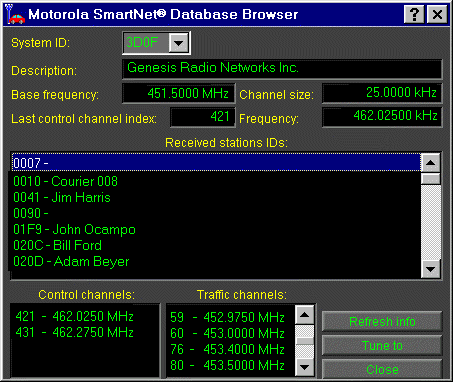Click the Last control channel index field 421

pos(203,117)
